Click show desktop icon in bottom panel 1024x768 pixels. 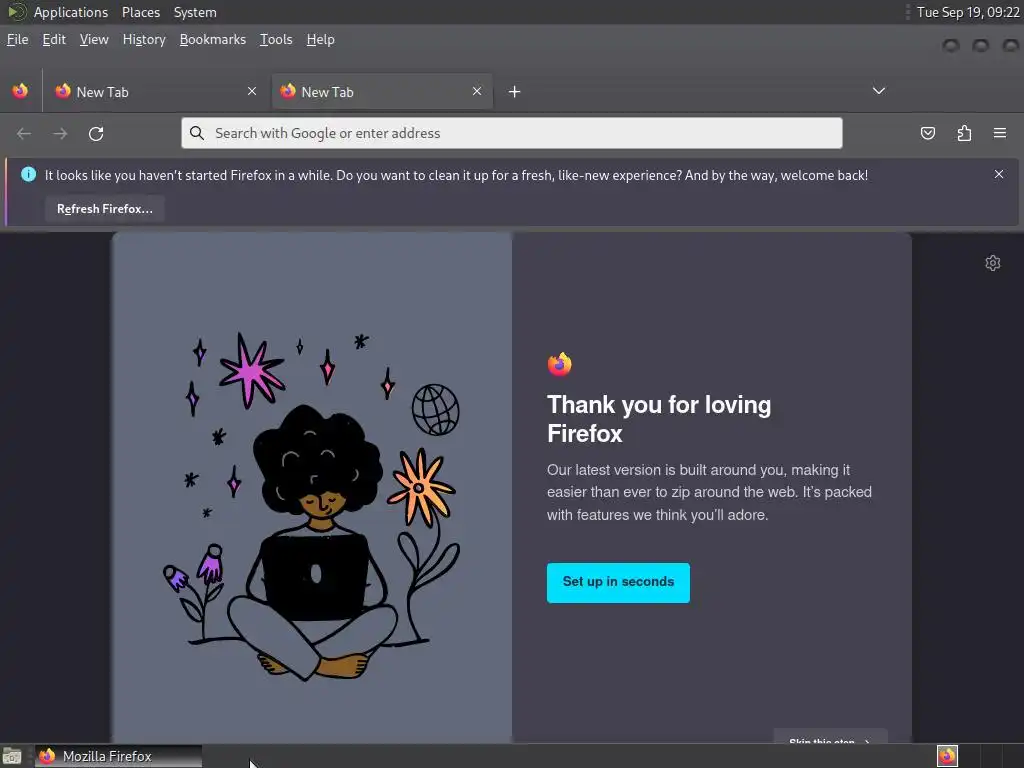point(12,756)
